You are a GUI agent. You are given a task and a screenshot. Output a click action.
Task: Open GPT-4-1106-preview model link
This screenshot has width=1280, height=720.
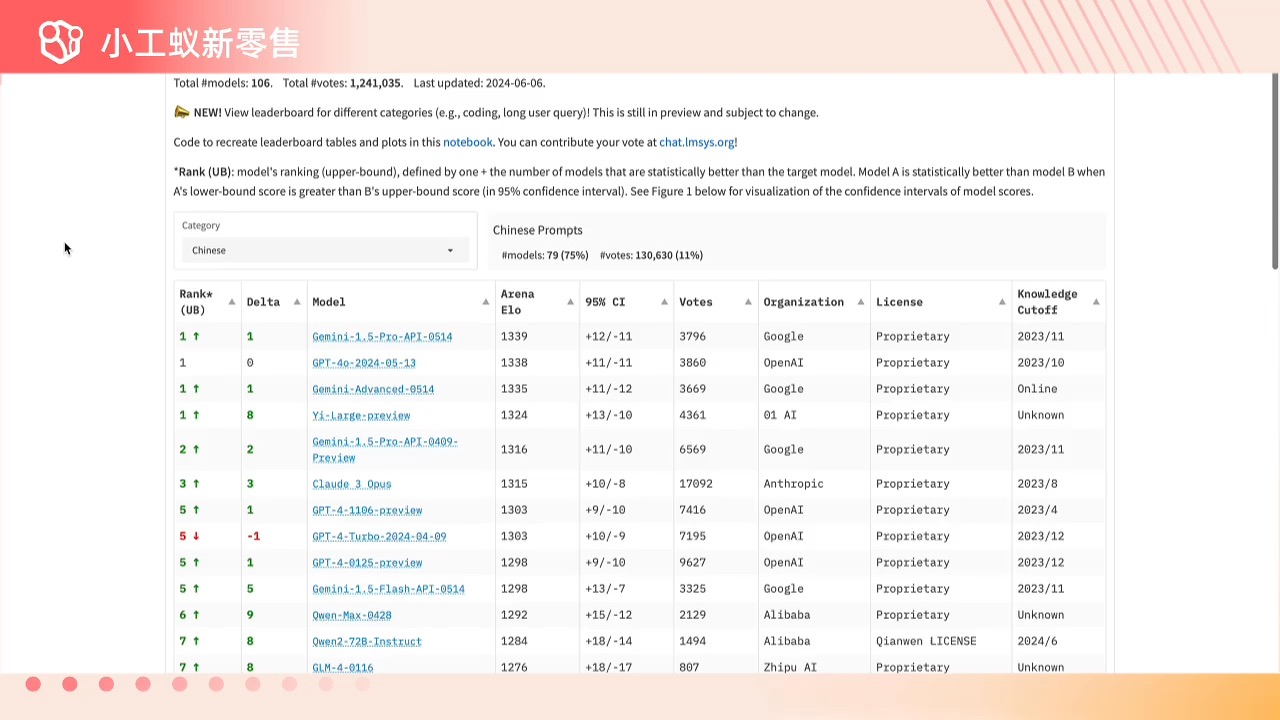[367, 510]
